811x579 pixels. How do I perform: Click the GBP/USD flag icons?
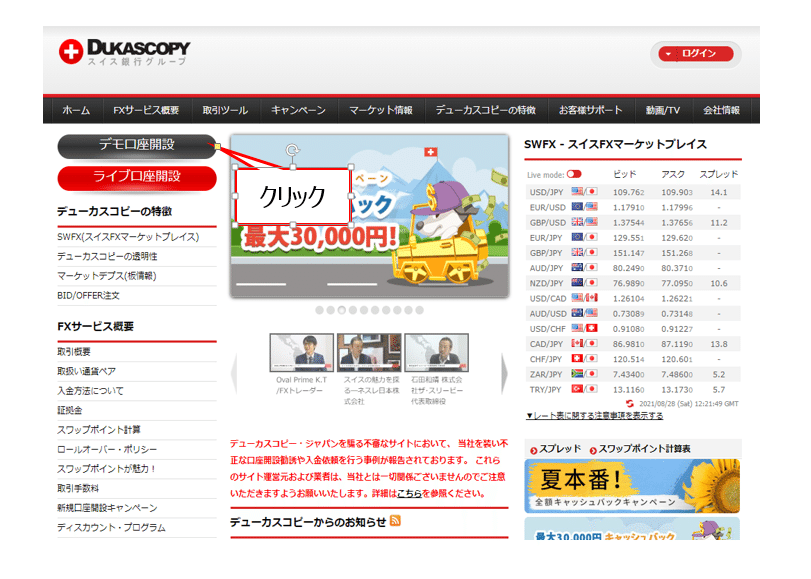[x=584, y=222]
